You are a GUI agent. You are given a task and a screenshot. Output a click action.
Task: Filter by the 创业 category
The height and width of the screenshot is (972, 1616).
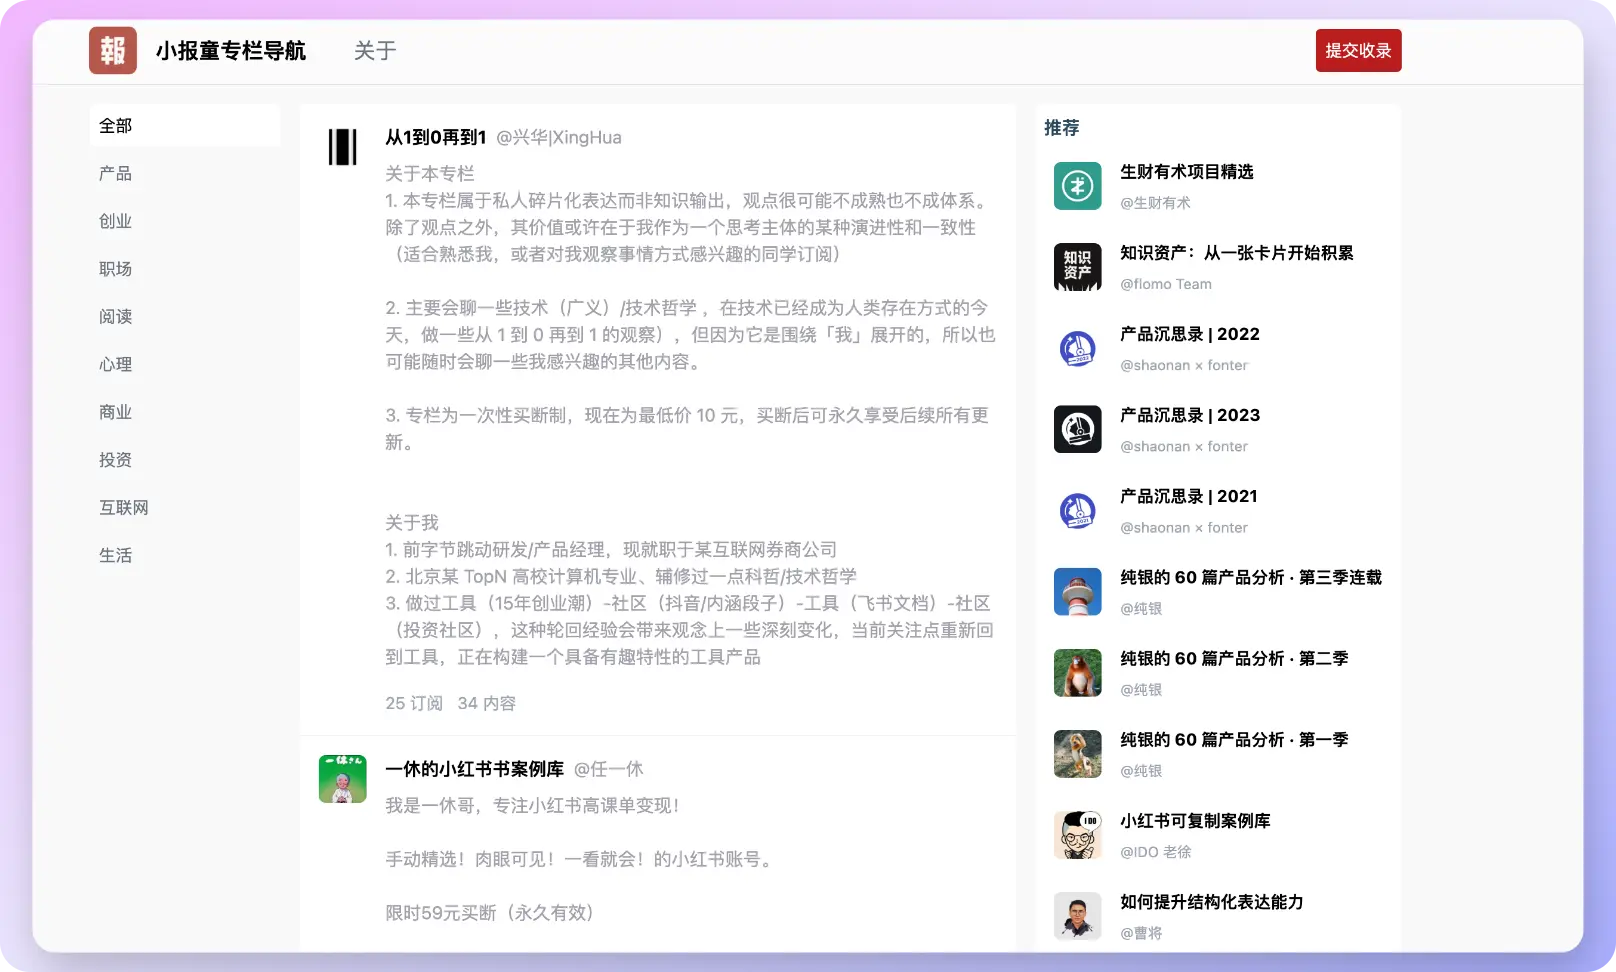116,222
